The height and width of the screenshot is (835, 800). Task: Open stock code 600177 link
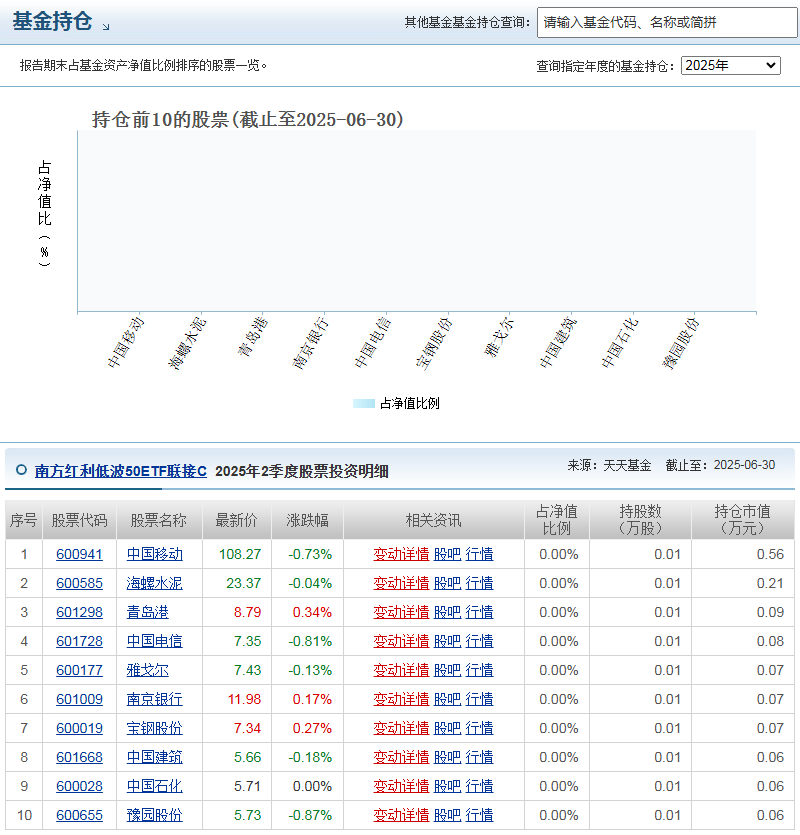coord(79,670)
